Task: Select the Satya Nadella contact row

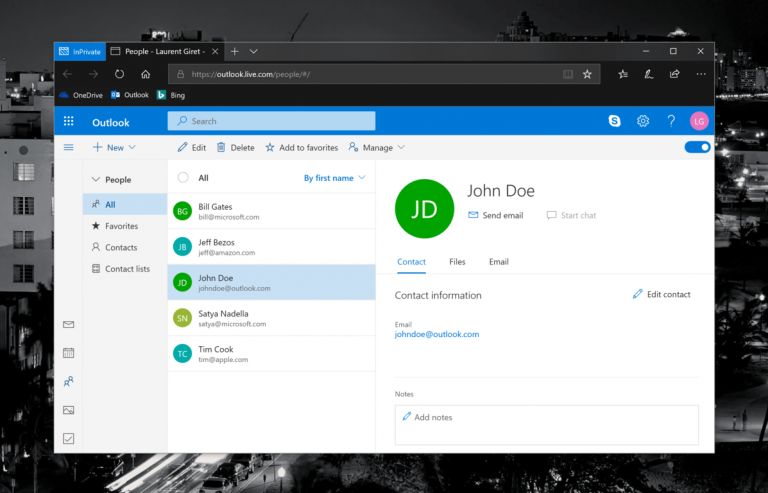Action: [271, 318]
